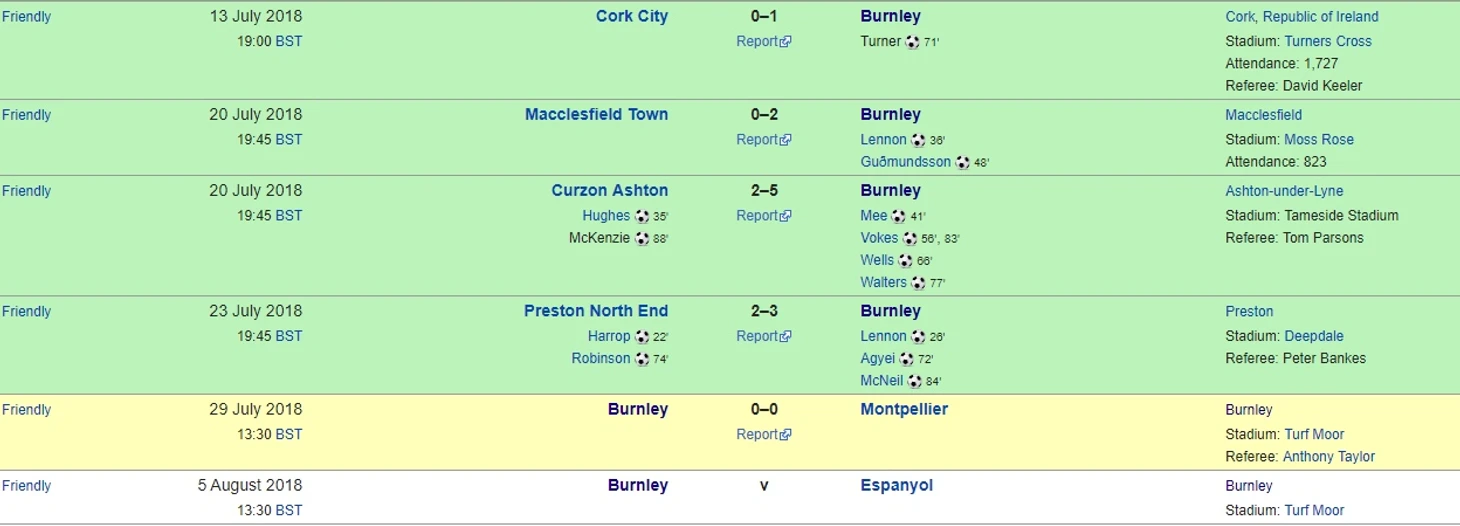The height and width of the screenshot is (526, 1460).
Task: Open the Montpellier team page
Action: pyautogui.click(x=903, y=410)
